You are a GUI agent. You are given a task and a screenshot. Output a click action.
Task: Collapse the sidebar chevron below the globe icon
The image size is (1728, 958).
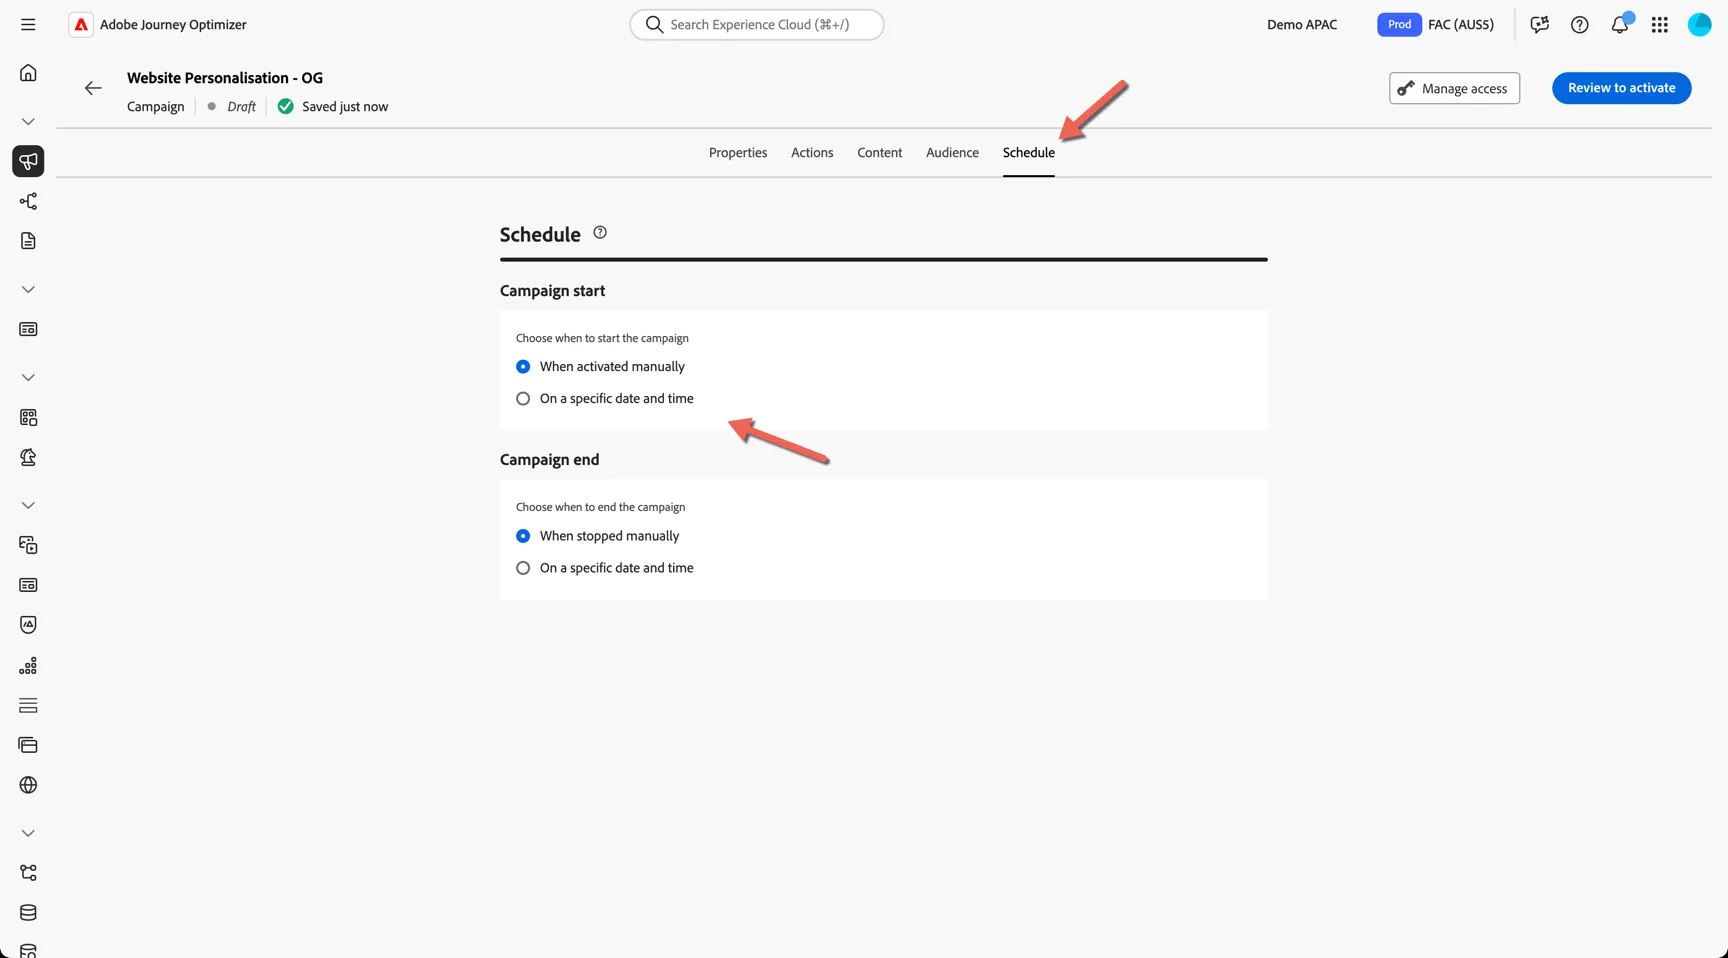point(28,833)
